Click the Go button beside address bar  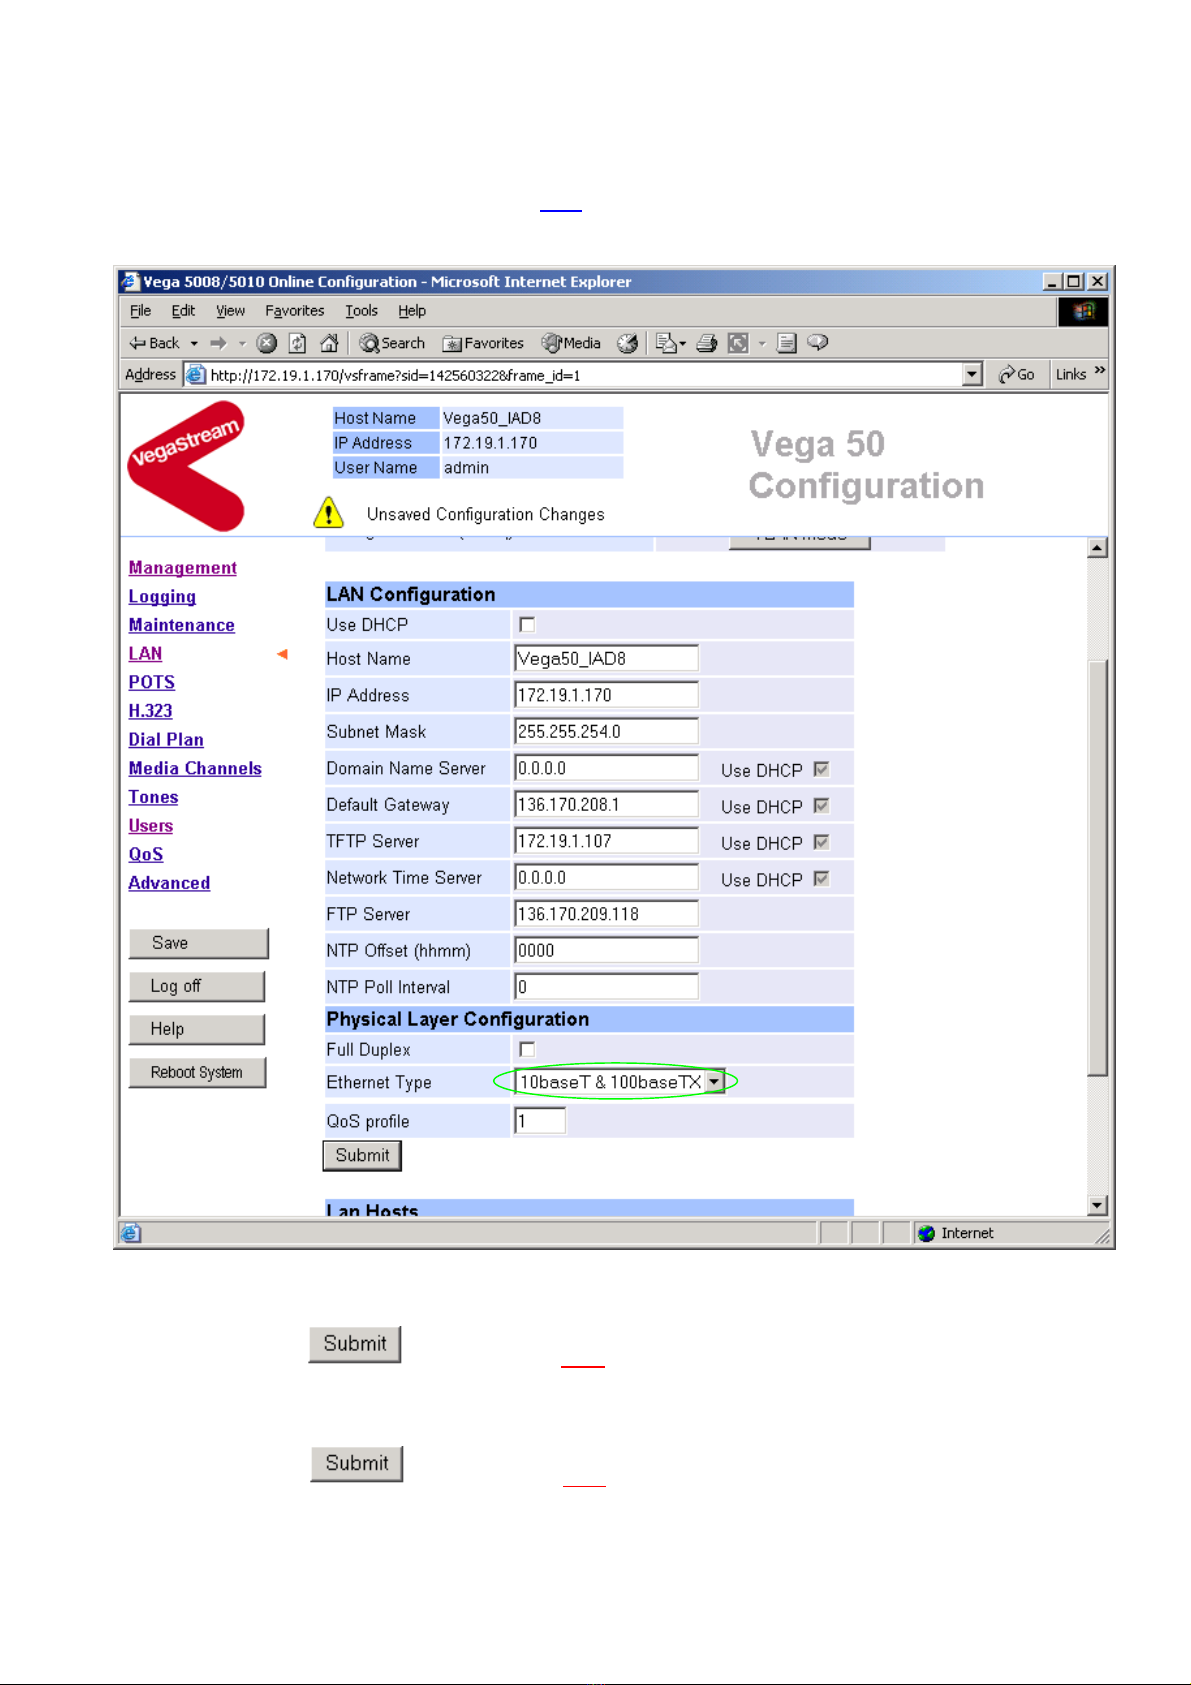coord(1016,374)
